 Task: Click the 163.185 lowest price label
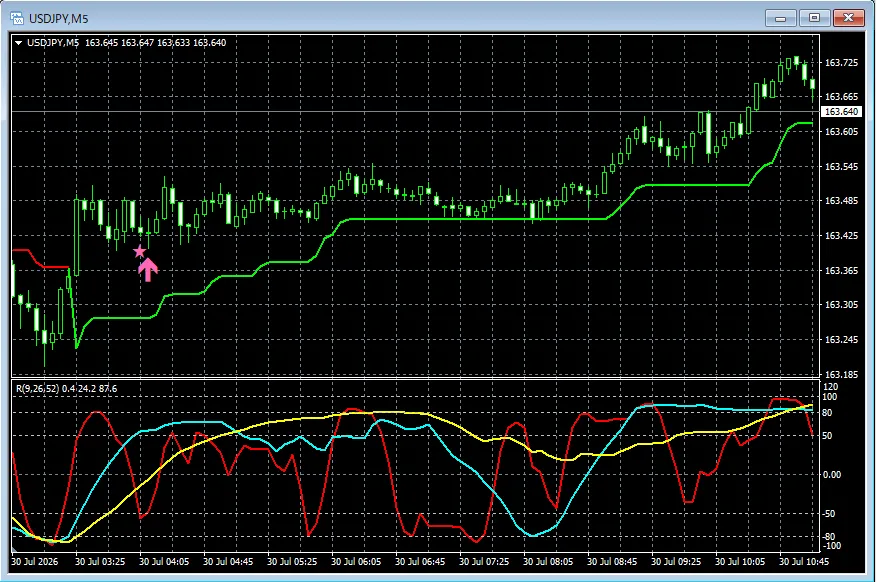(841, 374)
